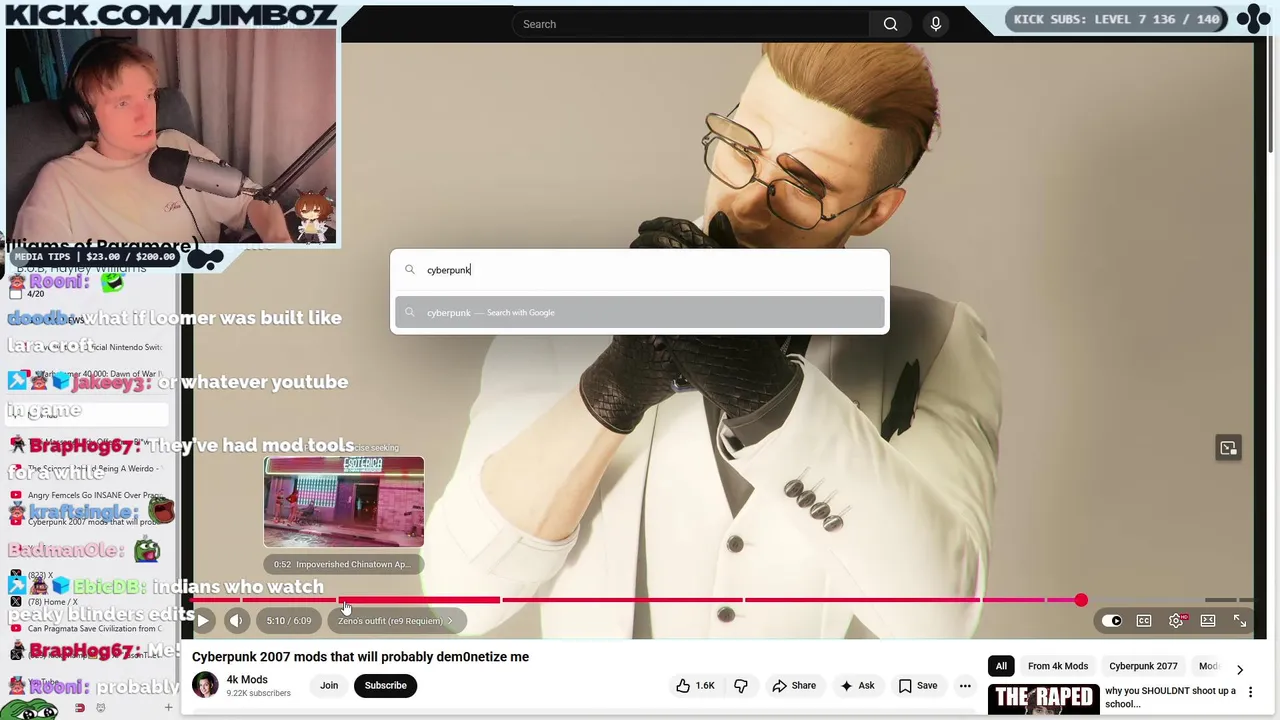Enter fullscreen mode
The image size is (1280, 720).
pyautogui.click(x=1240, y=621)
